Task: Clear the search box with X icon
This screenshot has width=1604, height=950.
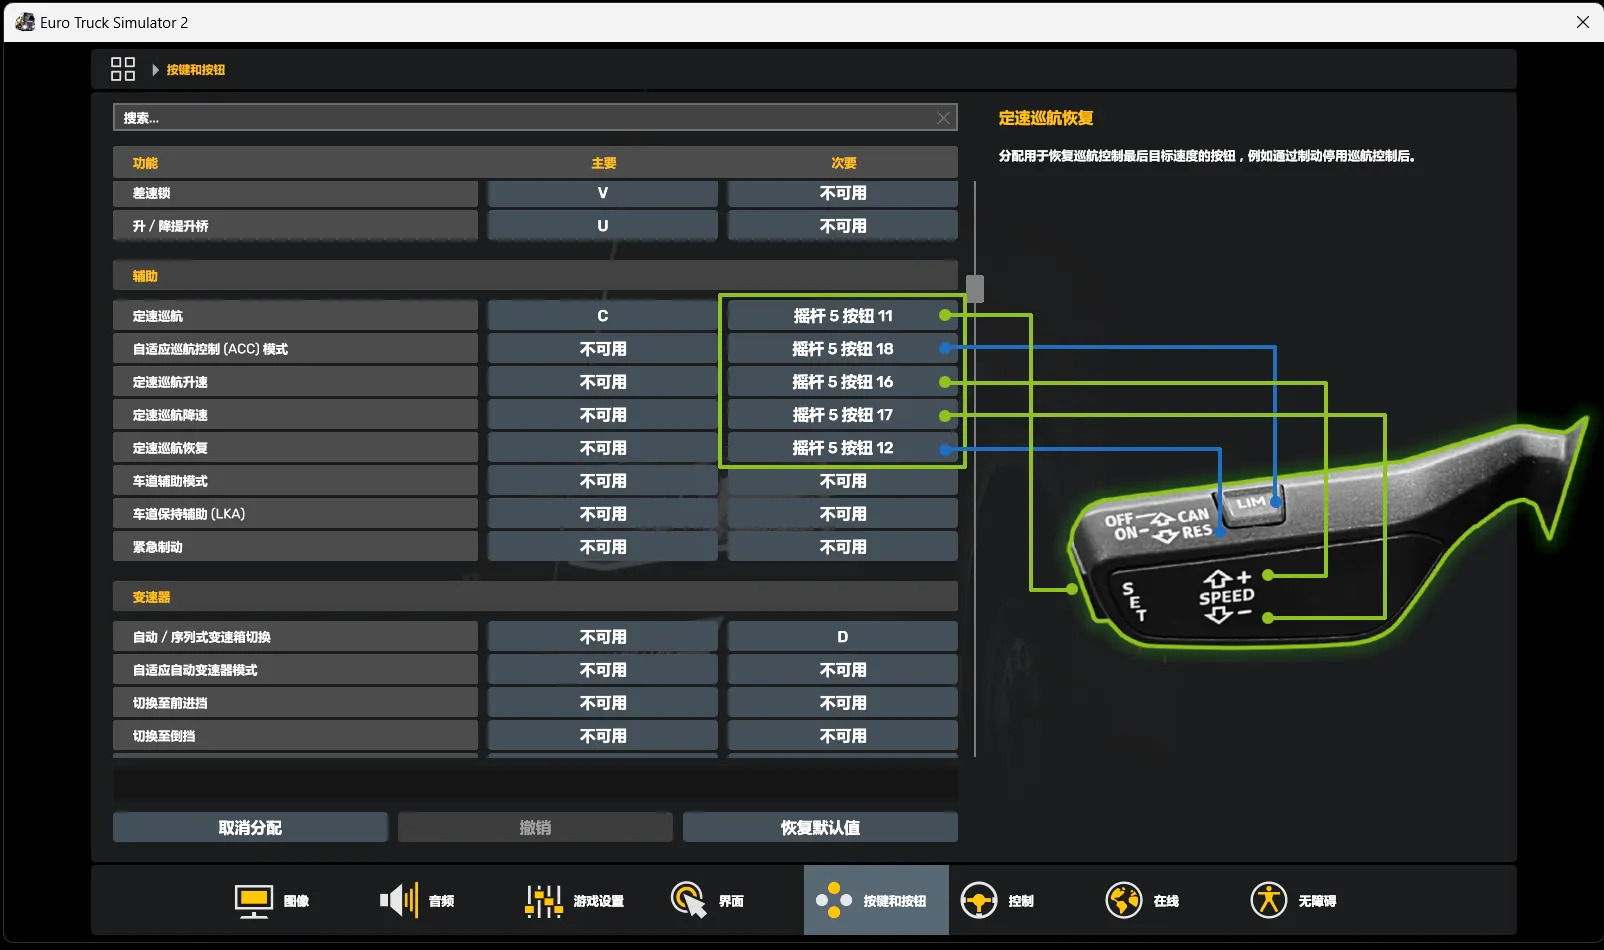Action: point(943,118)
